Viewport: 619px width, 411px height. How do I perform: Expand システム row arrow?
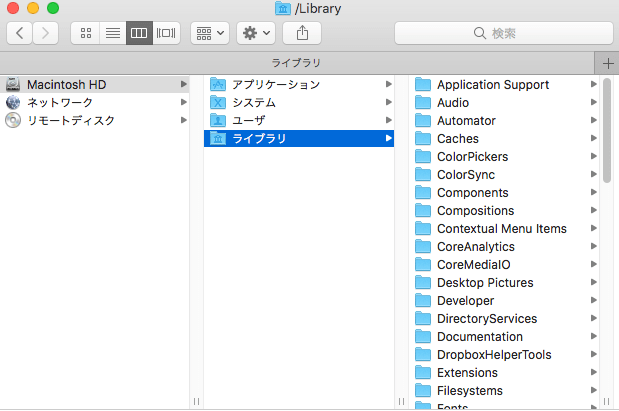pos(389,102)
